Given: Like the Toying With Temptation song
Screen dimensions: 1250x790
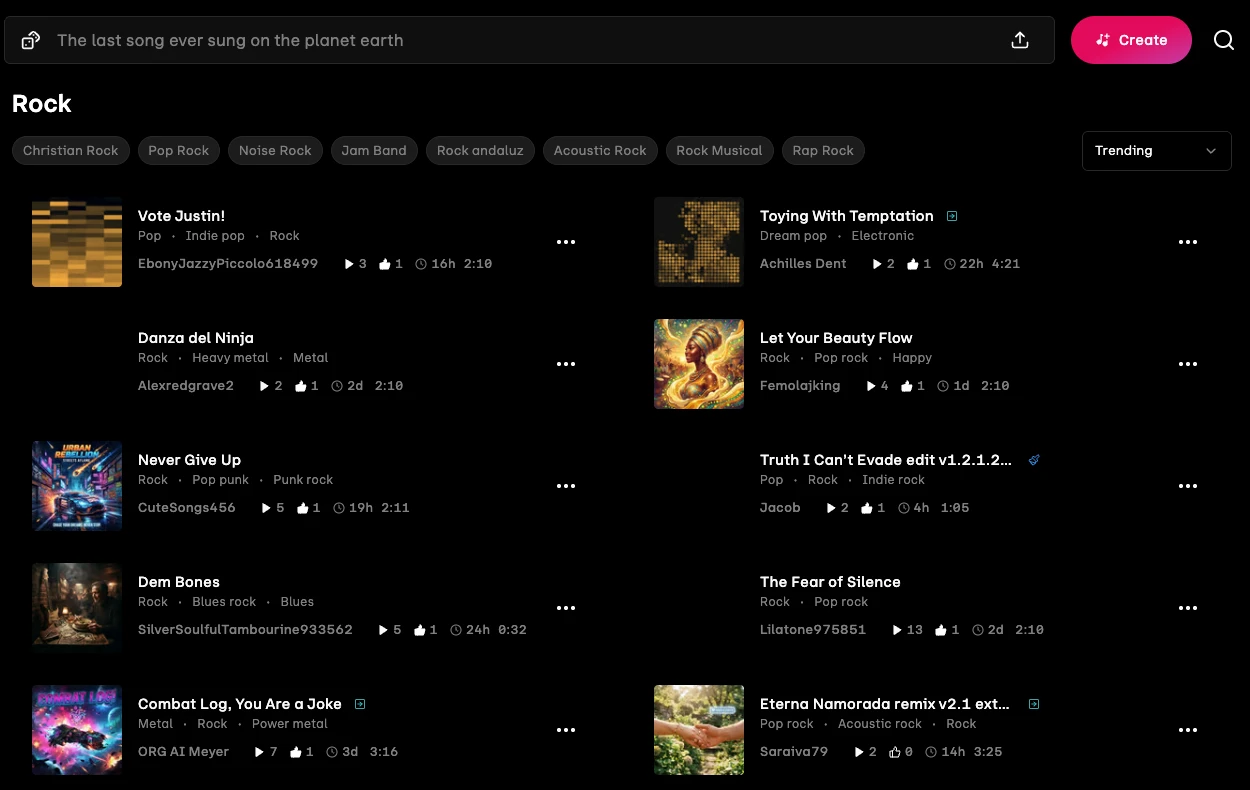Looking at the screenshot, I should tap(913, 264).
